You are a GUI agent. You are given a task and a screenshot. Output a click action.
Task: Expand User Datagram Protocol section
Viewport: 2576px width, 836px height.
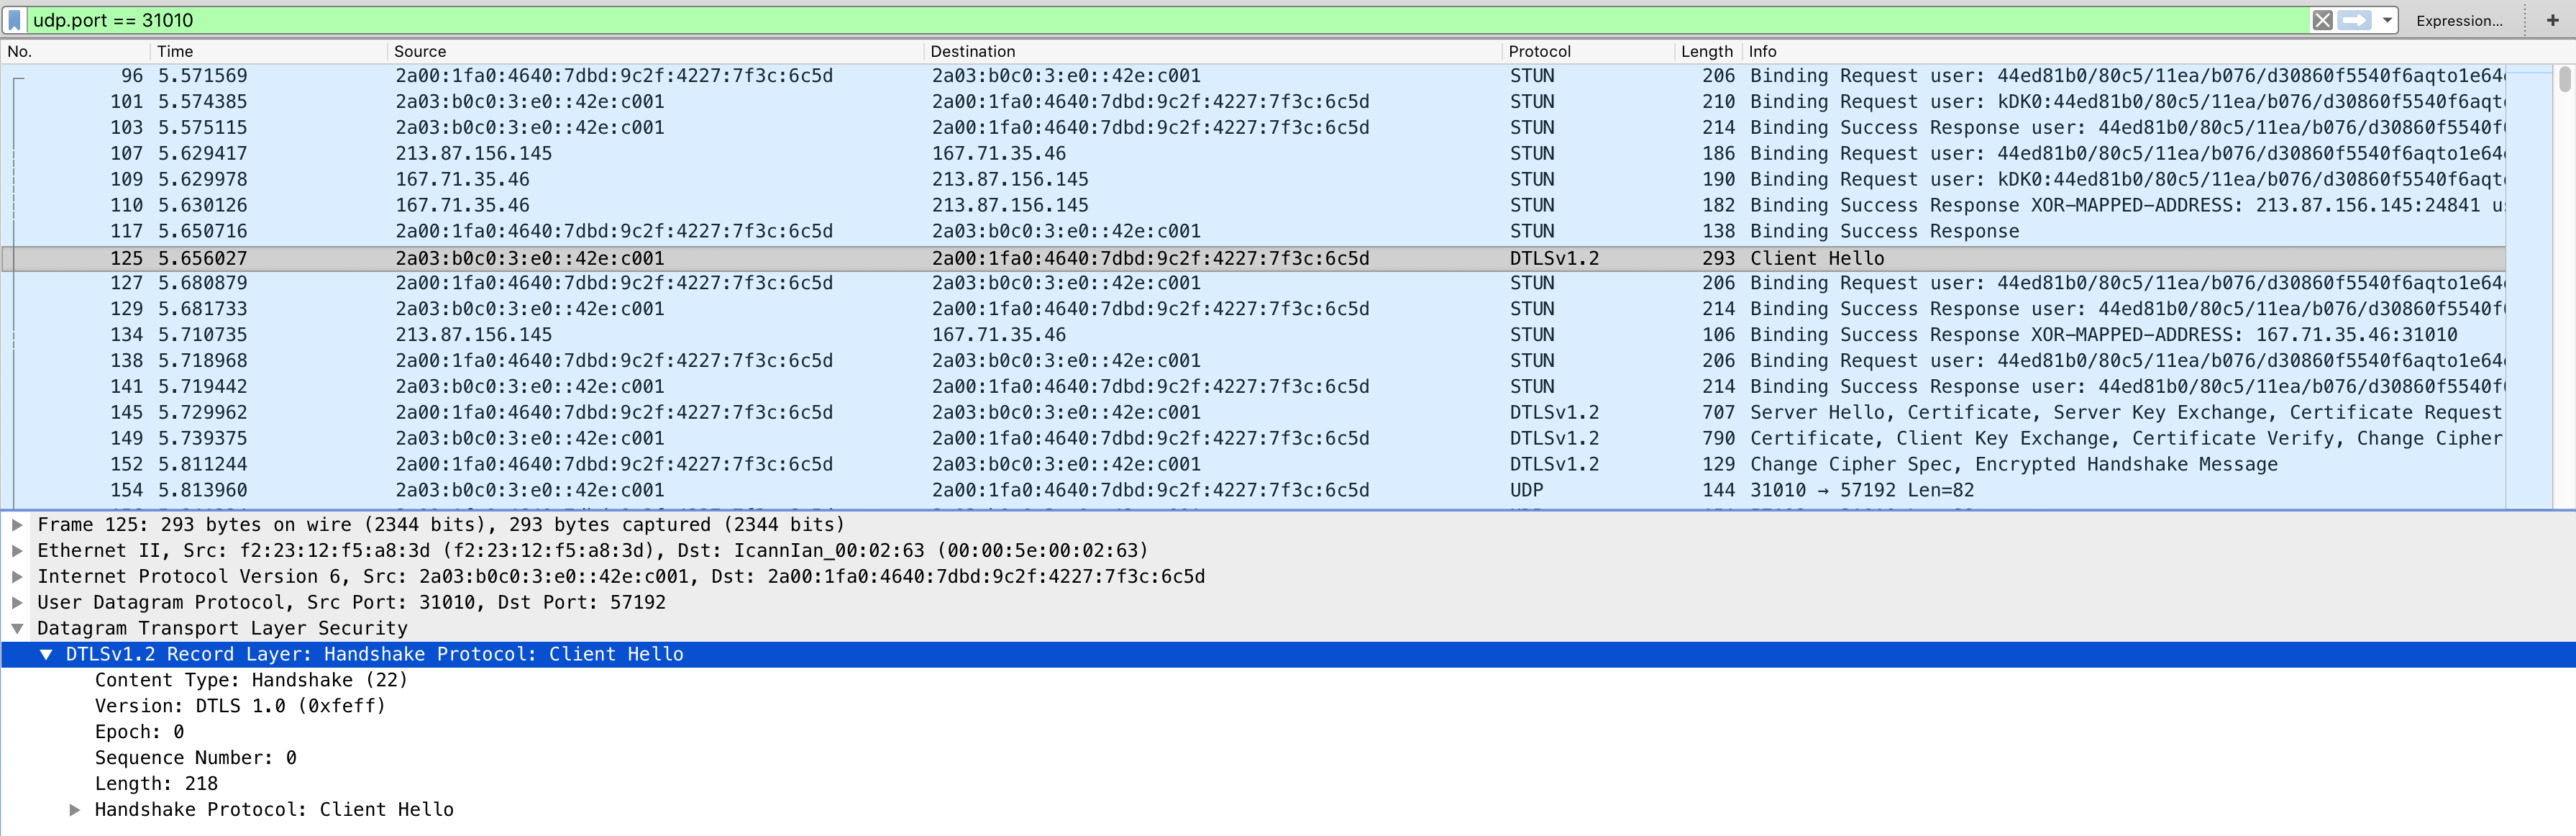point(17,602)
